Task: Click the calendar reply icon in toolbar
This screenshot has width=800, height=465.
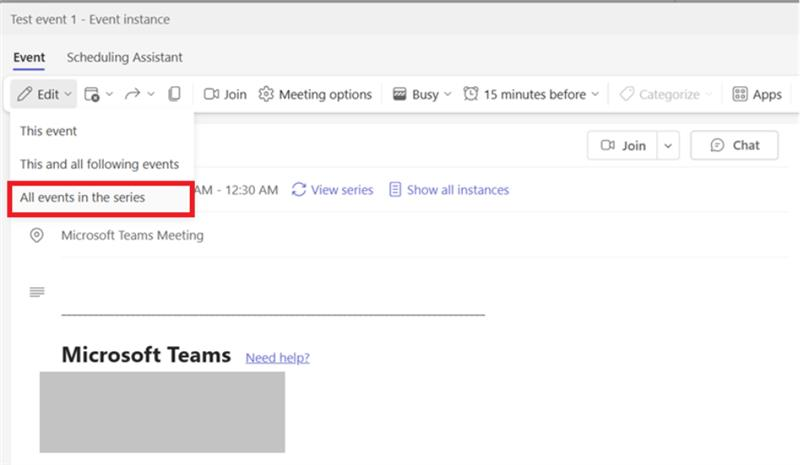Action: click(x=92, y=94)
